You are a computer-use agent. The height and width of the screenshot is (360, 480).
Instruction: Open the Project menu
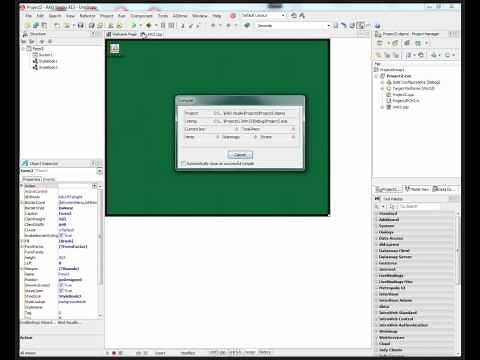click(107, 16)
